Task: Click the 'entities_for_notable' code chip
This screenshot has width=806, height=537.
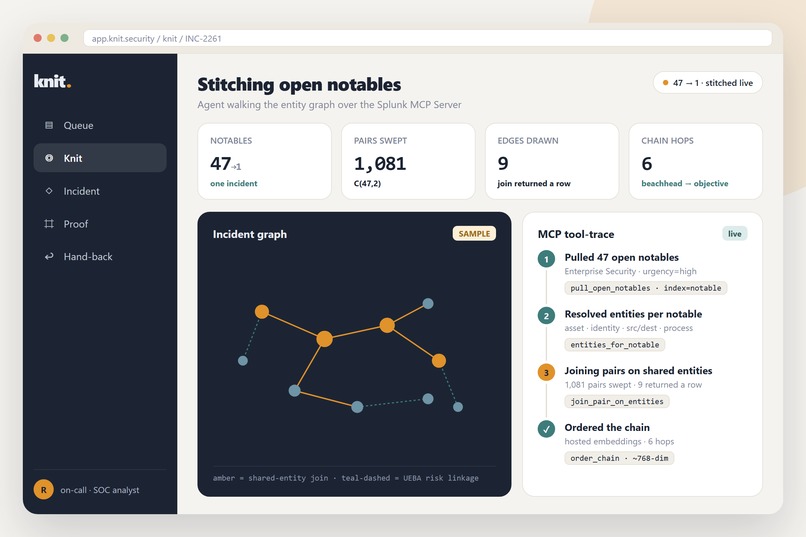Action: (615, 345)
